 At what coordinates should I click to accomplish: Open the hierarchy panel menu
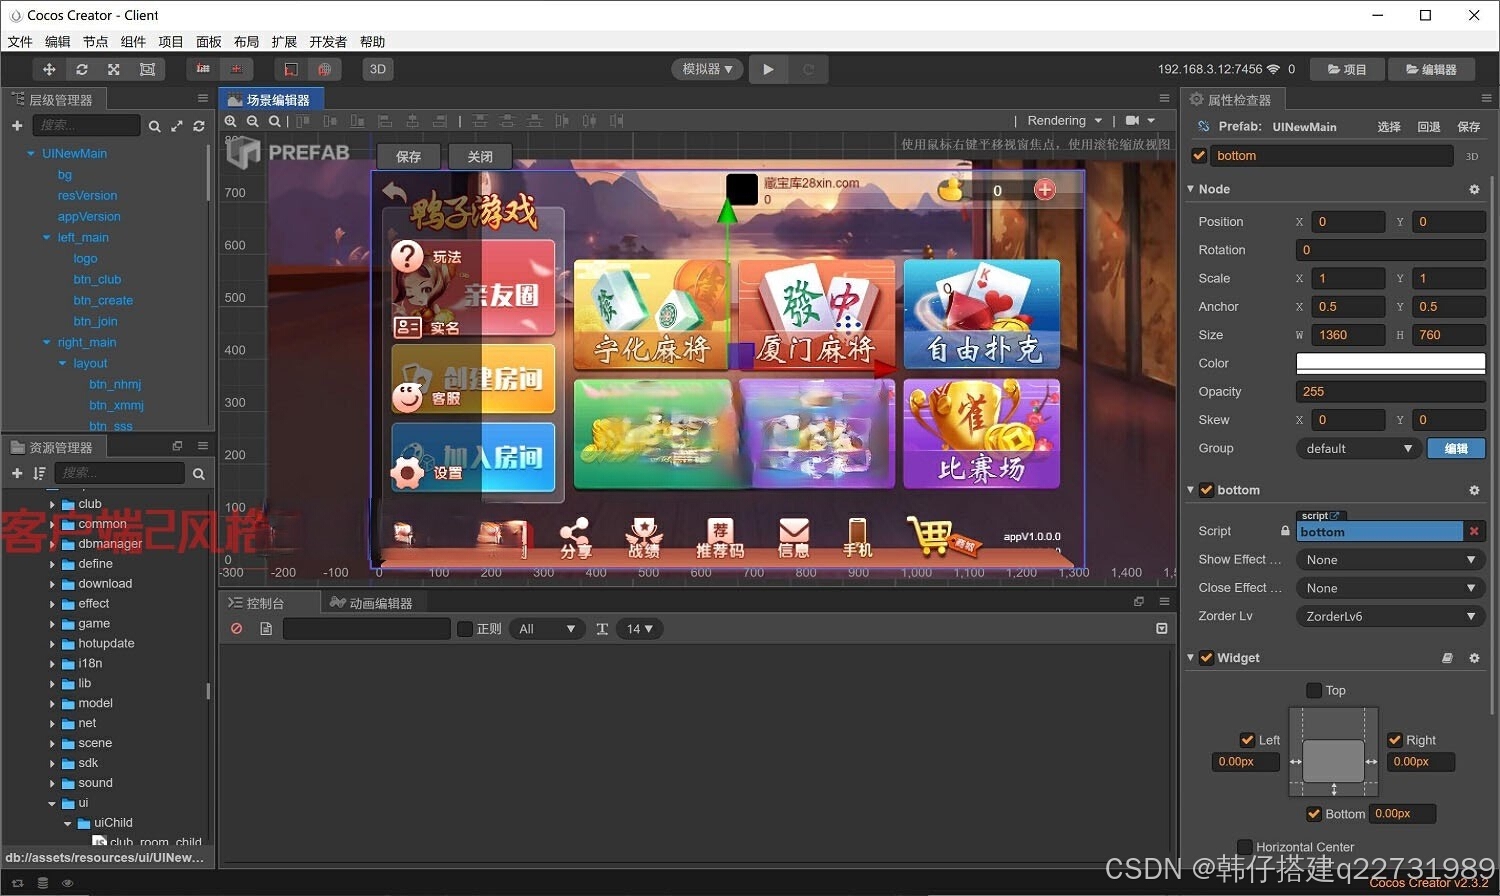[x=203, y=98]
